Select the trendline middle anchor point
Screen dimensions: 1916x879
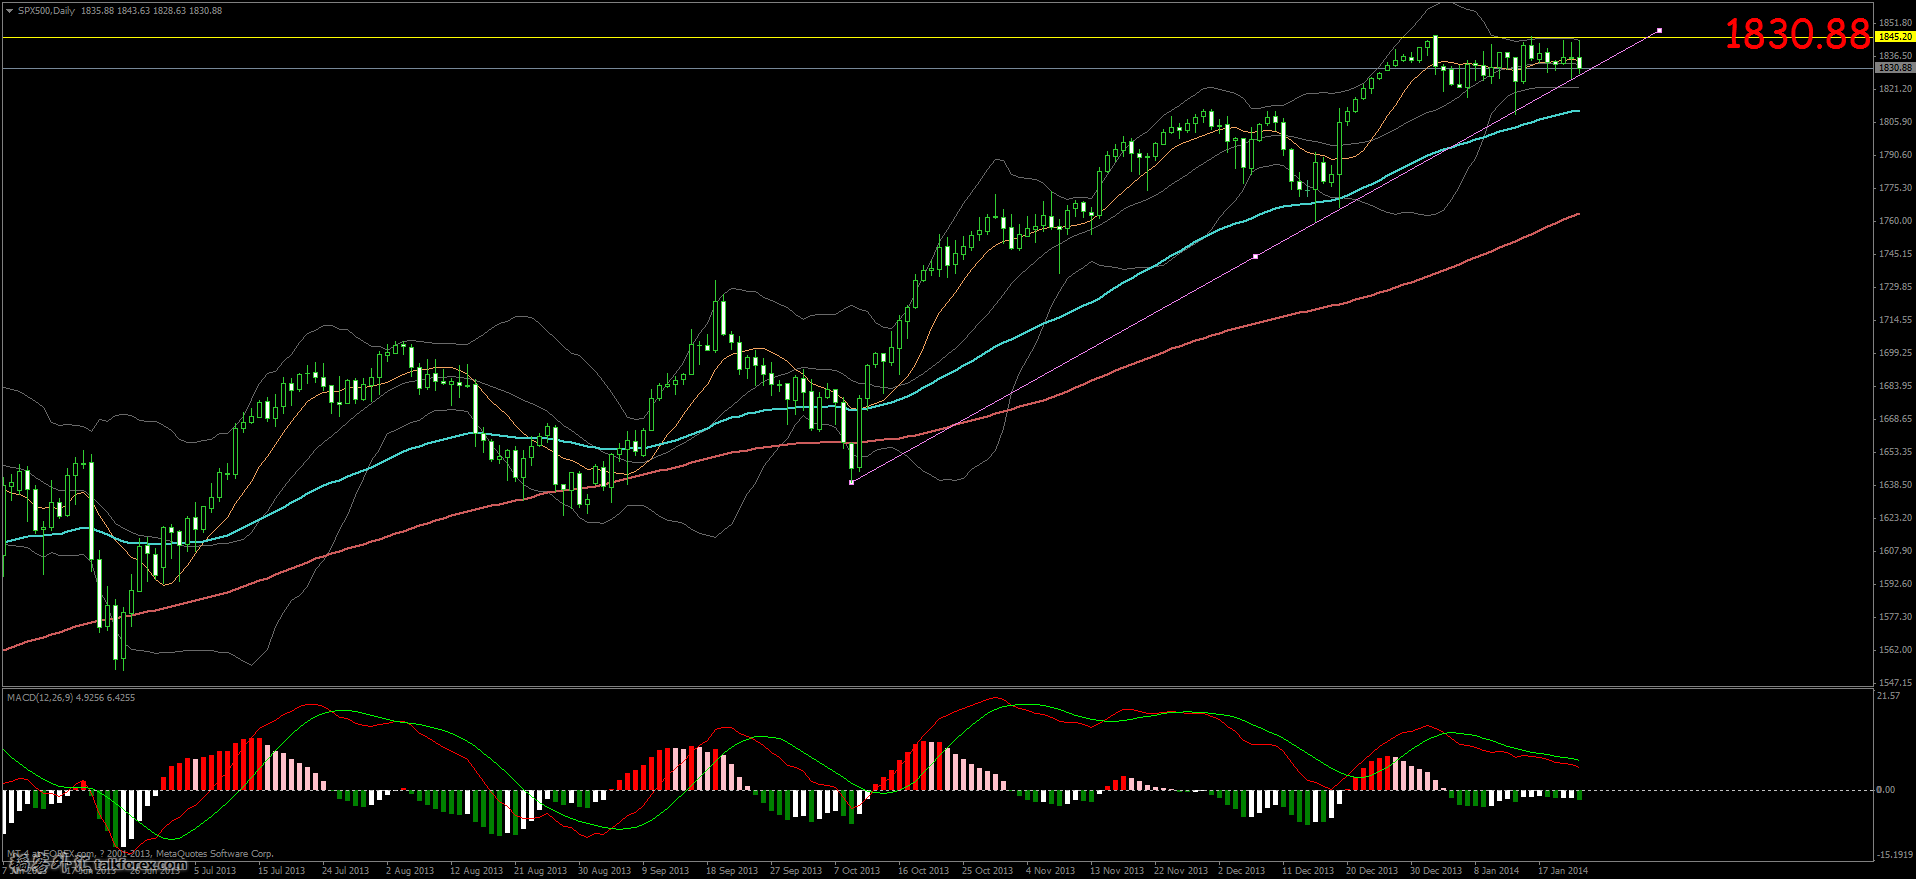(1255, 256)
